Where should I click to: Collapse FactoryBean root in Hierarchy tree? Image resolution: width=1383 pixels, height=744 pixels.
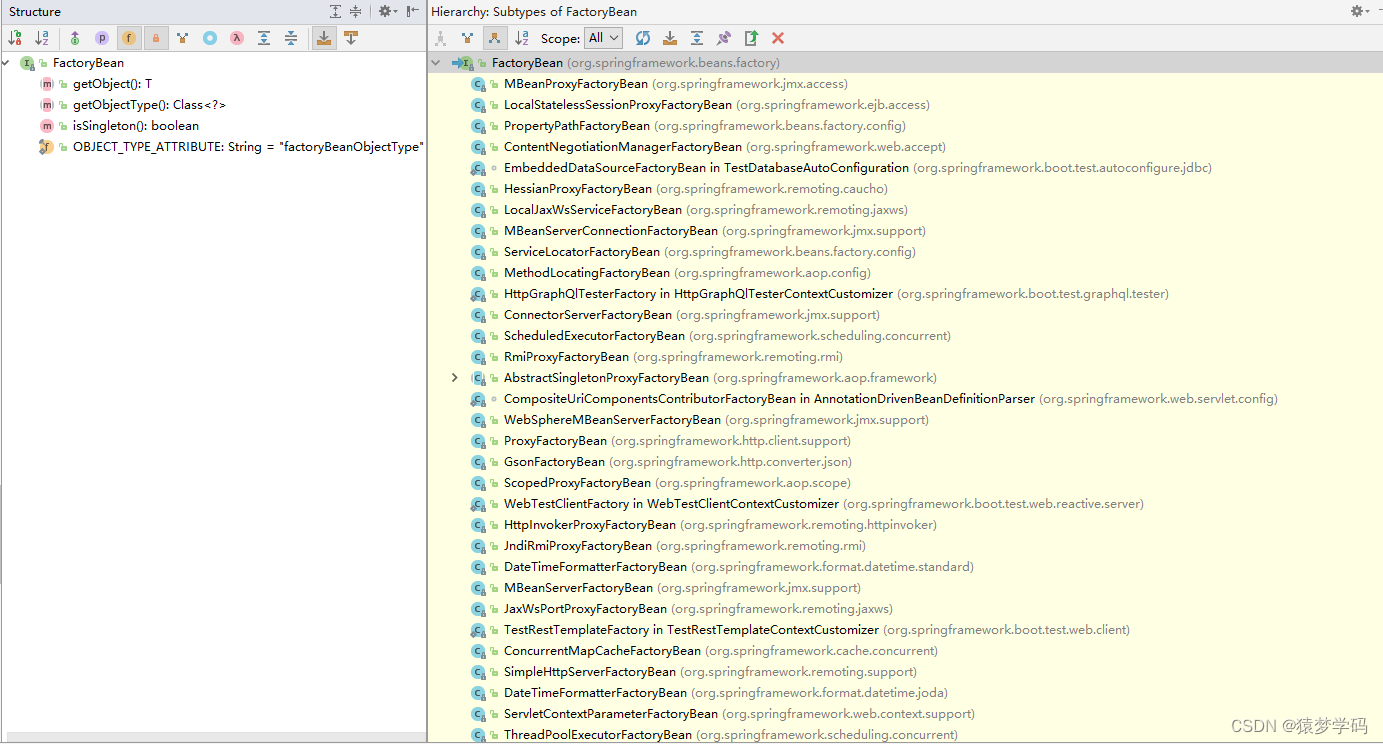pyautogui.click(x=435, y=63)
